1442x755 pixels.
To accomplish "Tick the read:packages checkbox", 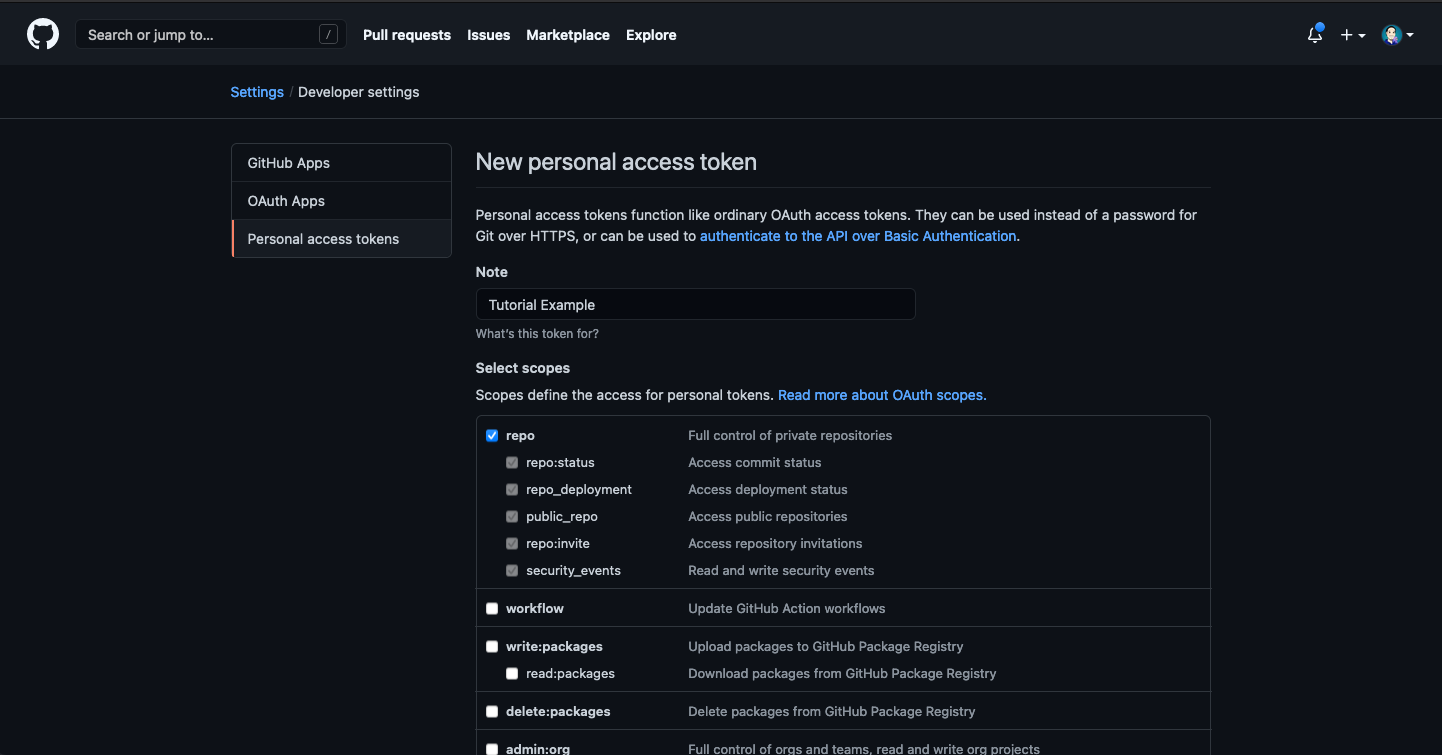I will point(512,674).
